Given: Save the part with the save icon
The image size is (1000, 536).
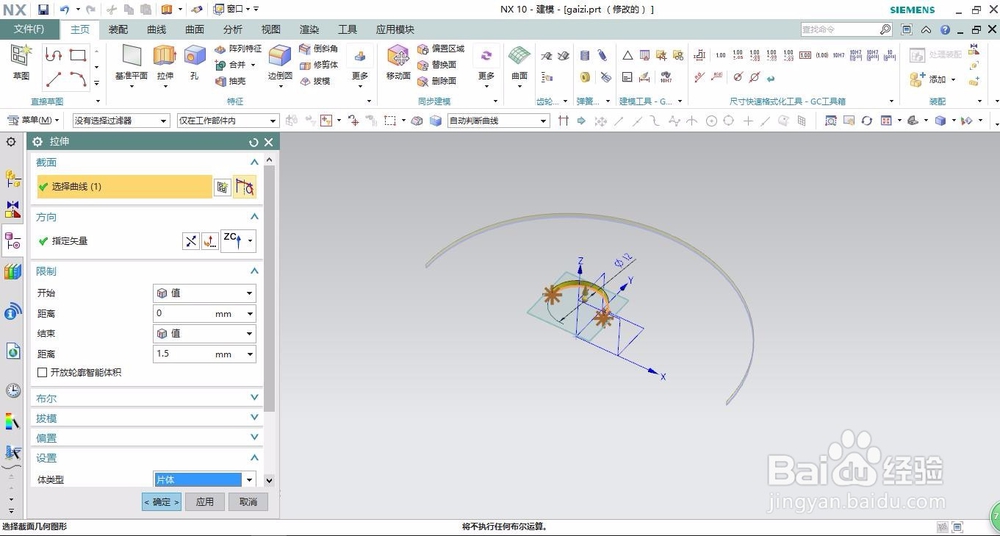Looking at the screenshot, I should 43,10.
